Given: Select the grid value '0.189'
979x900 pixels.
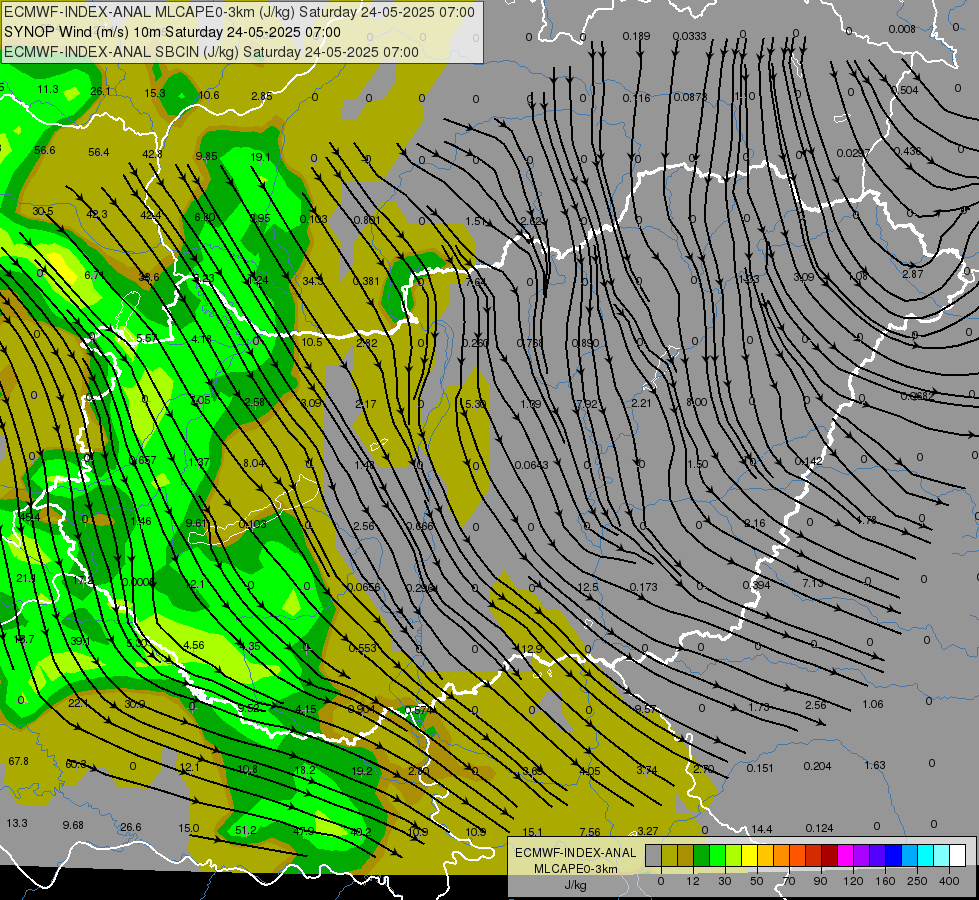Looking at the screenshot, I should 636,36.
